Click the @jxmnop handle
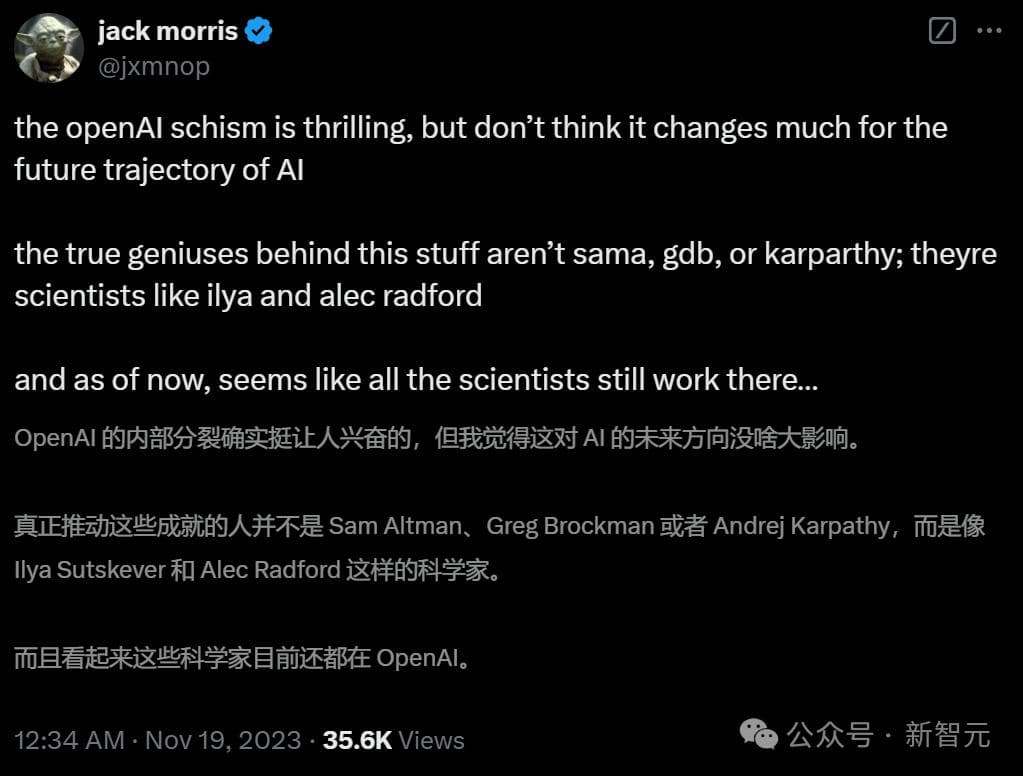 tap(153, 66)
